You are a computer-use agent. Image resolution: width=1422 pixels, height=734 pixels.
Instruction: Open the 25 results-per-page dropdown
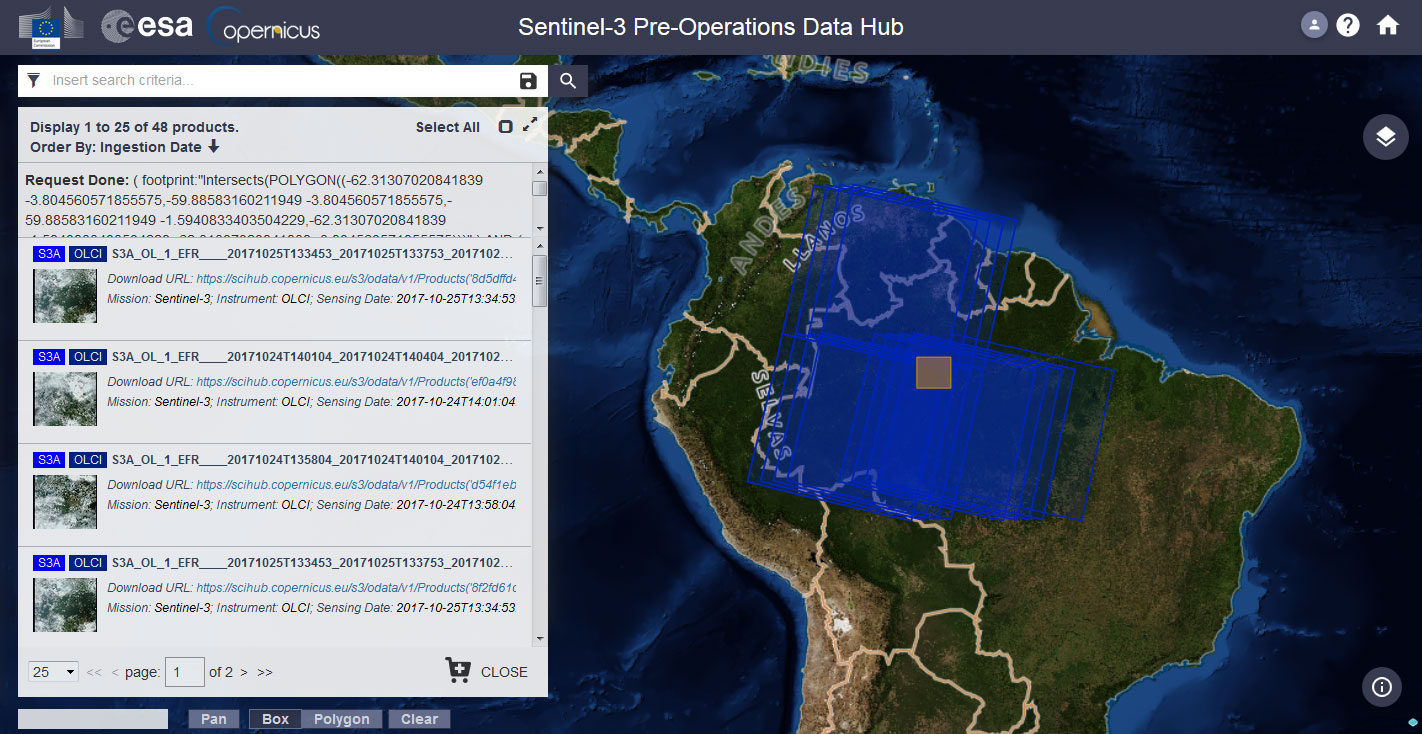coord(54,672)
